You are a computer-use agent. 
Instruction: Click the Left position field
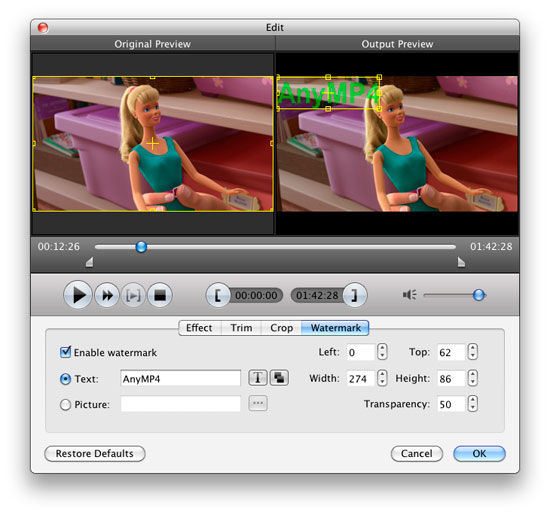tap(361, 352)
